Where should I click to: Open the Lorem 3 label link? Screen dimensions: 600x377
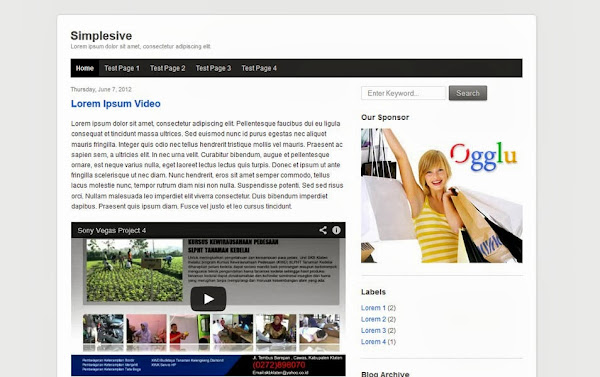point(373,330)
